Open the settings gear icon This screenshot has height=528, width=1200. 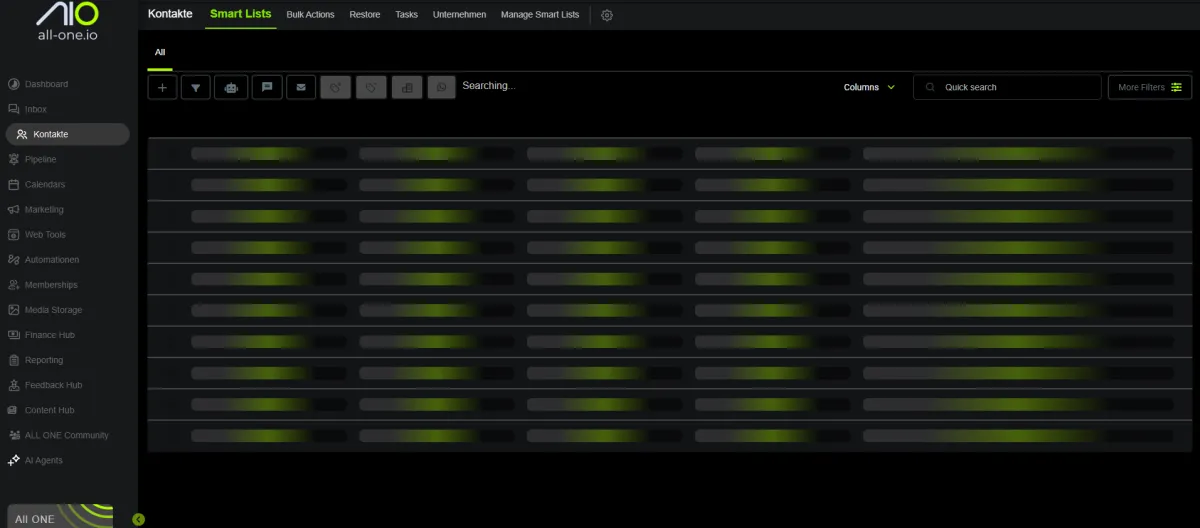pyautogui.click(x=607, y=15)
